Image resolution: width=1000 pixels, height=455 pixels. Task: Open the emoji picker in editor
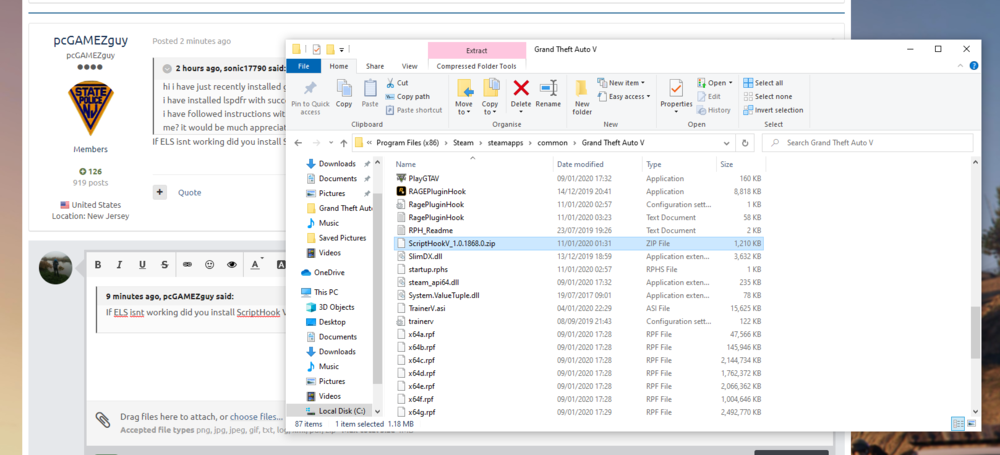pos(209,264)
